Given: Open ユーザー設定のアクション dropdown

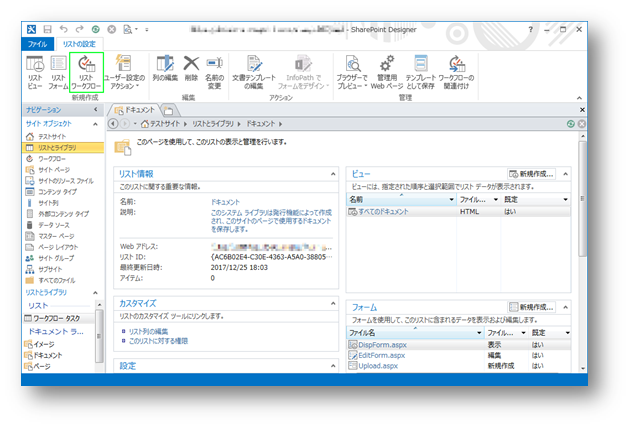Looking at the screenshot, I should point(126,70).
